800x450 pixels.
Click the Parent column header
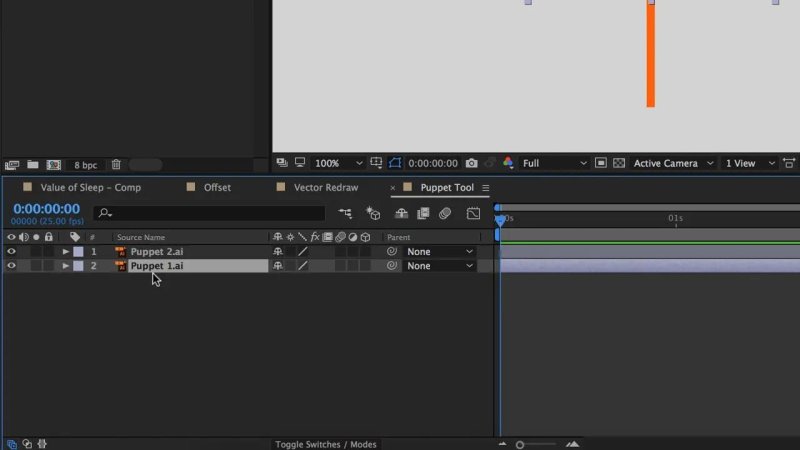click(398, 237)
